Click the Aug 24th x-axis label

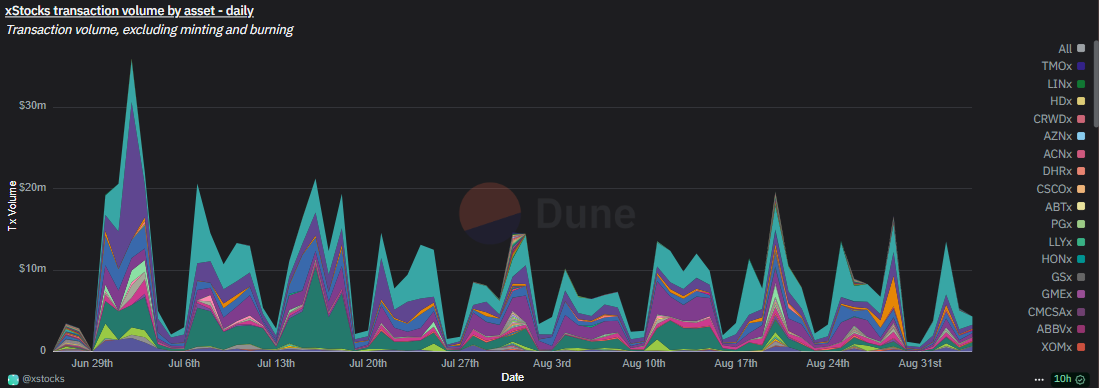coord(828,363)
